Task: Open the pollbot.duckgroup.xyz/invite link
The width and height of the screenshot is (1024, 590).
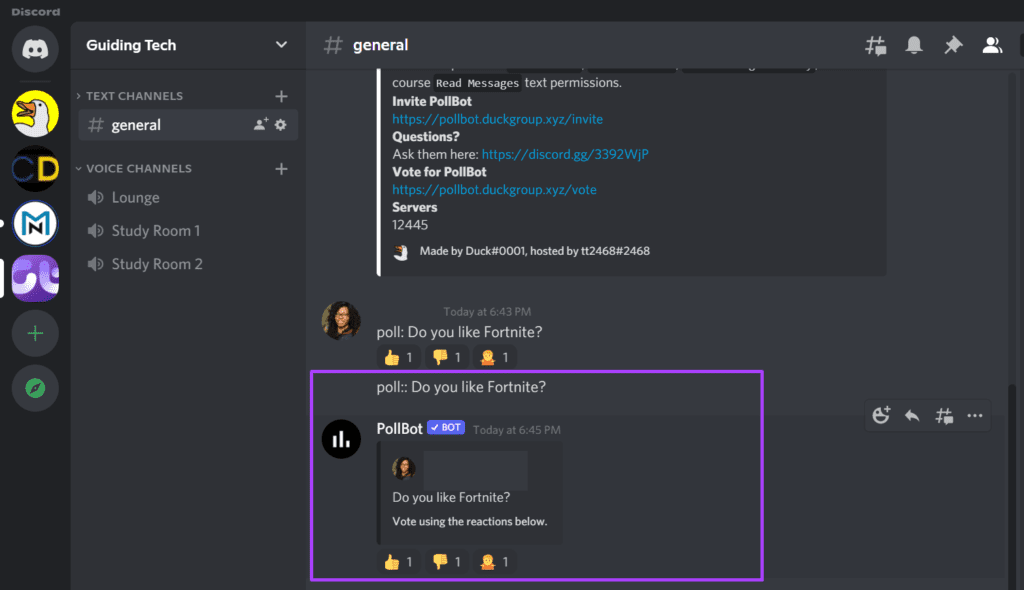Action: (498, 119)
